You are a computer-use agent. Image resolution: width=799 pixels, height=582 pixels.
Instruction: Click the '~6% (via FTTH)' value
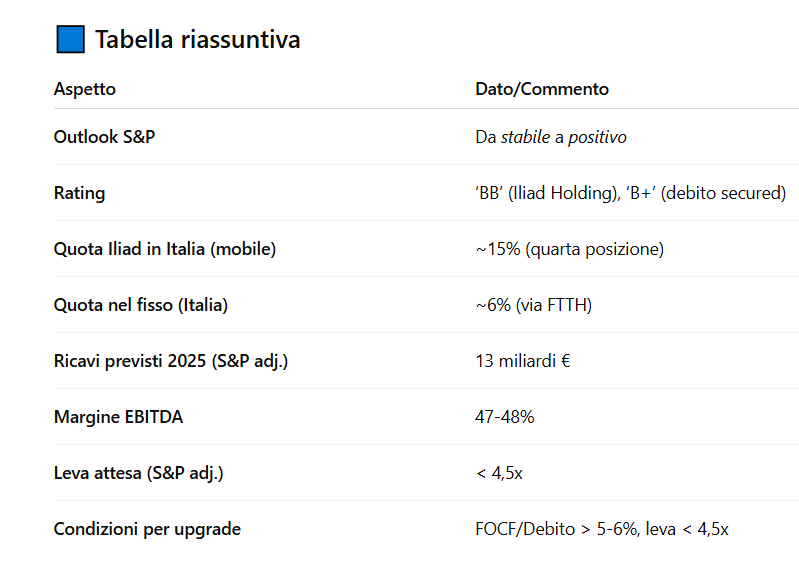pos(534,305)
